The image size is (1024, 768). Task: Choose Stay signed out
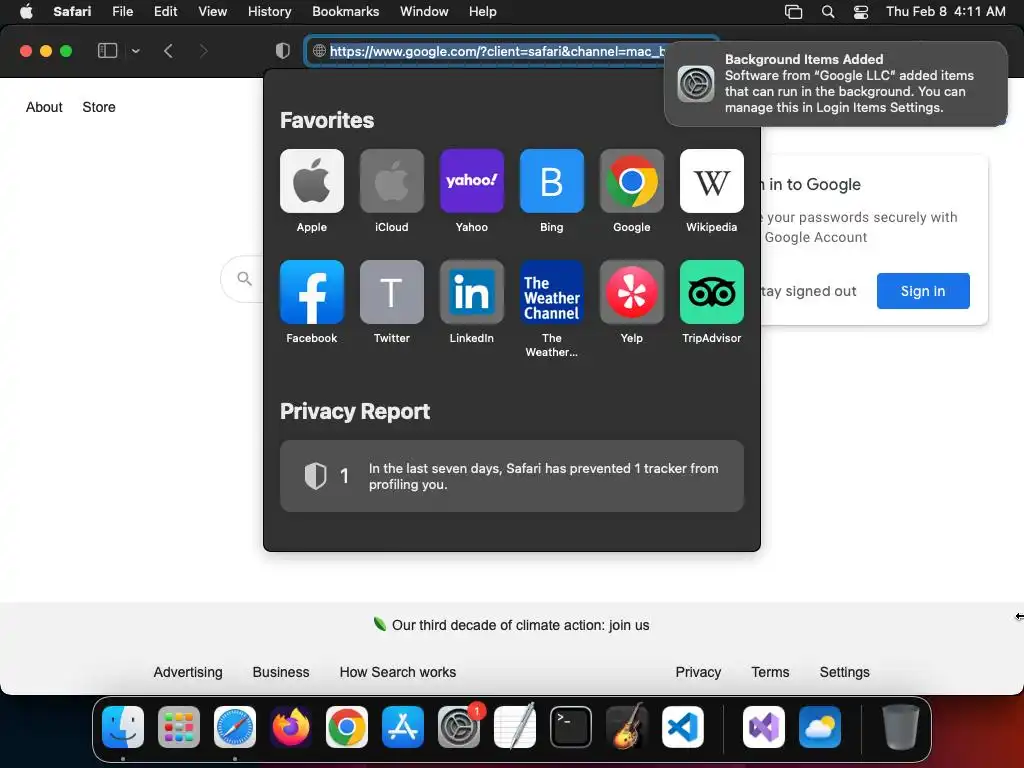[808, 291]
